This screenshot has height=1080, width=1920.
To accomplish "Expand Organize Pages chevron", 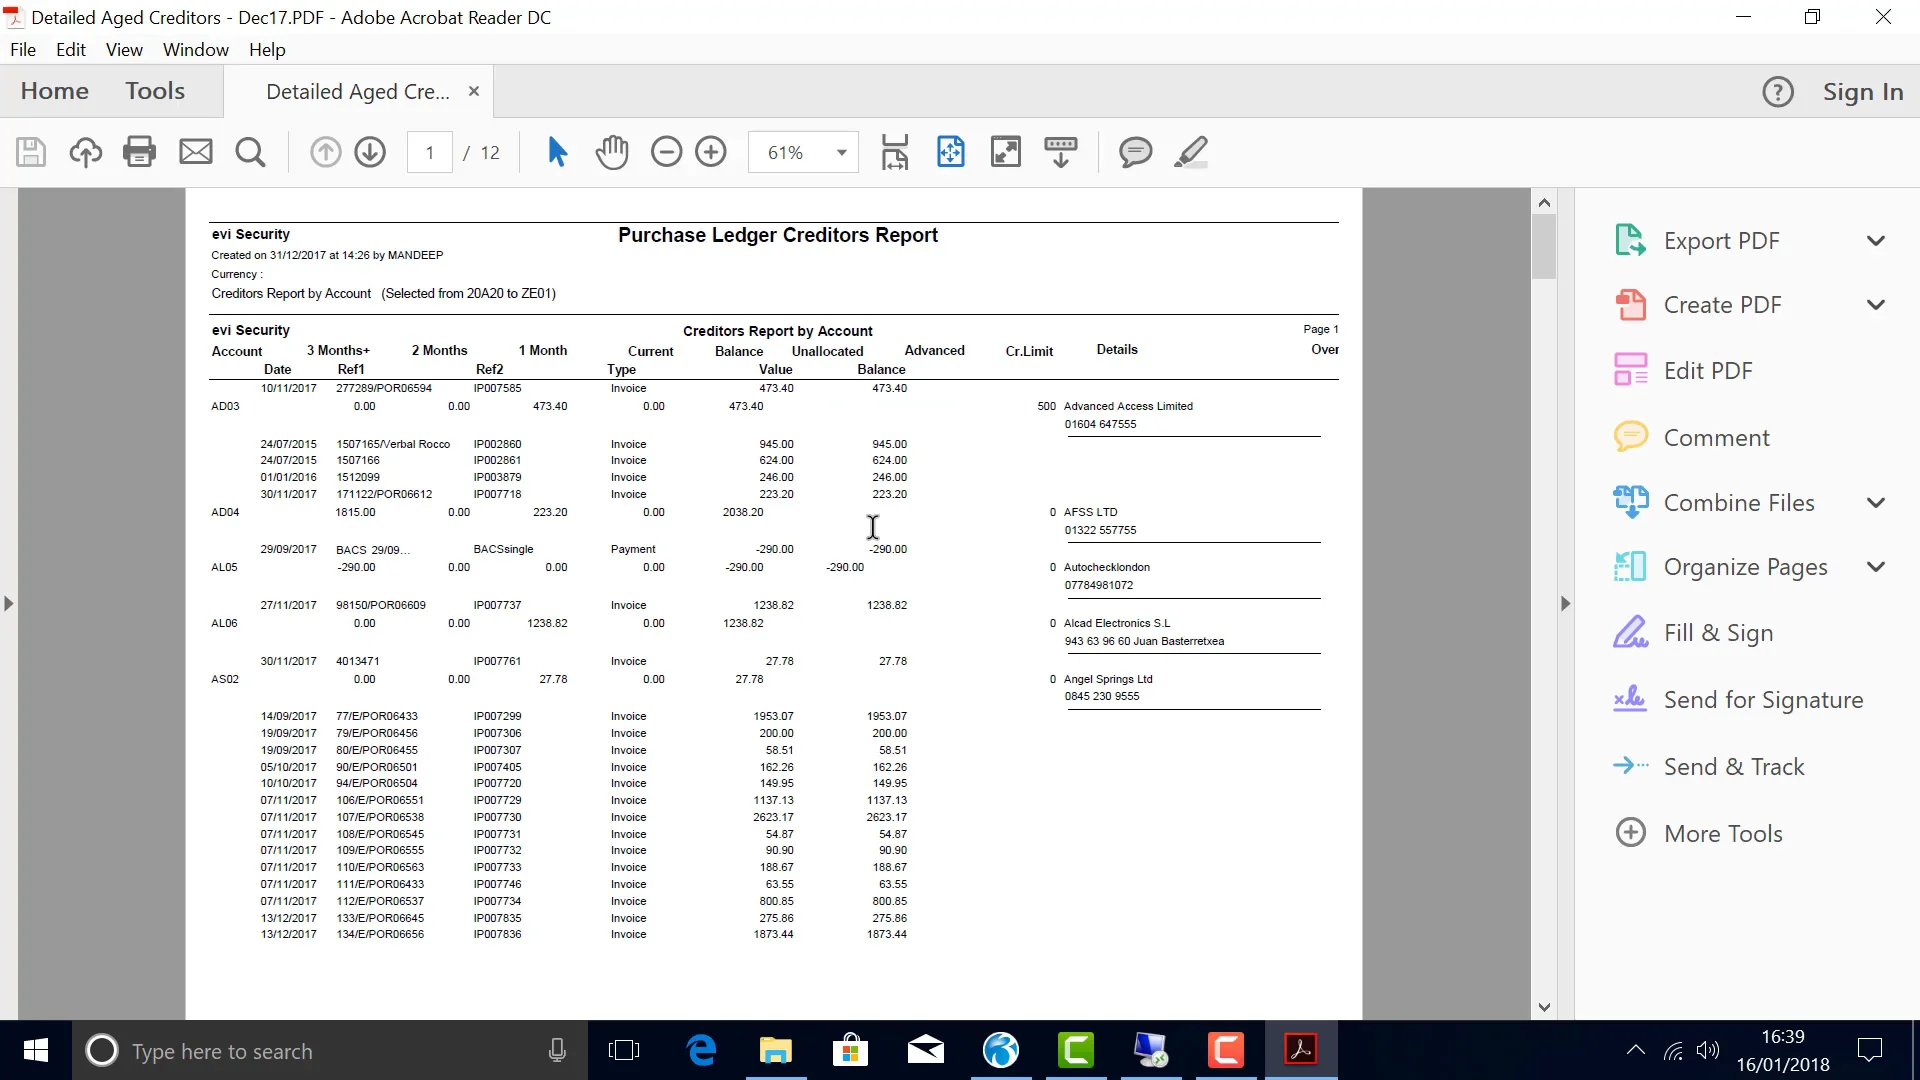I will (x=1876, y=567).
